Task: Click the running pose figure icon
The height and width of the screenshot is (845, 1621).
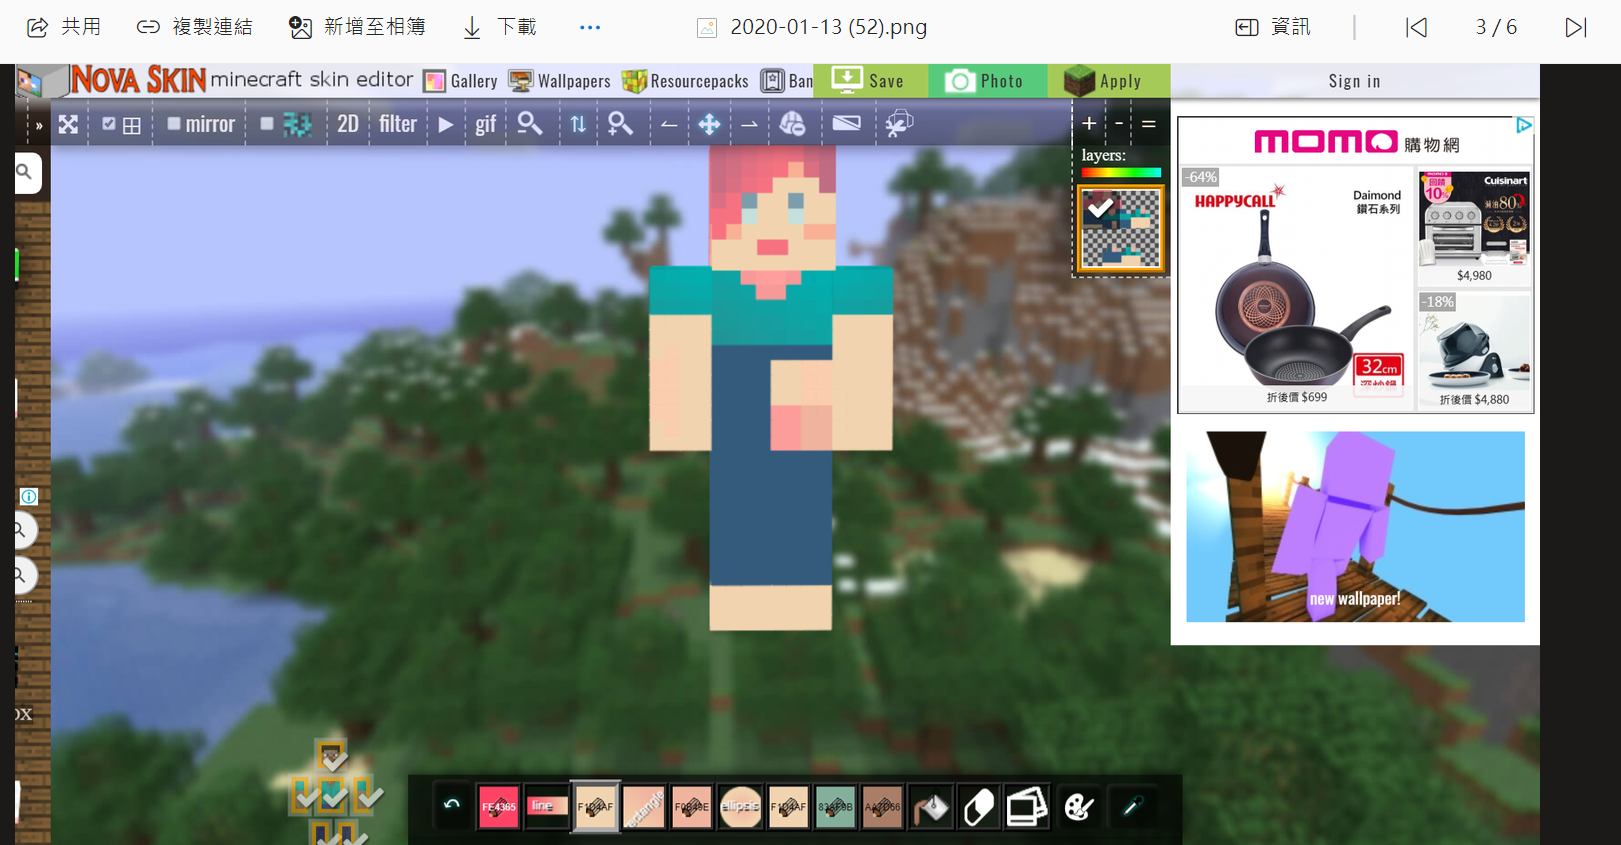Action: coord(898,124)
